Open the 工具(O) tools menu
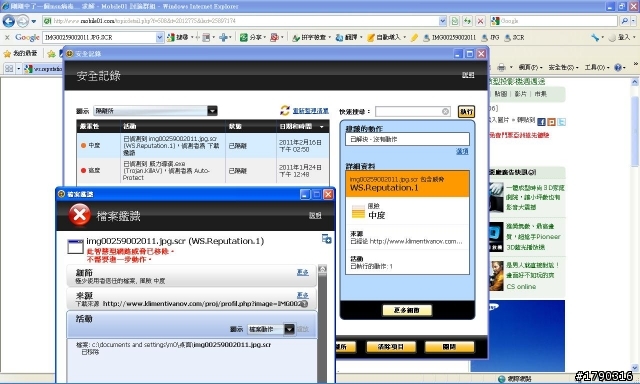This screenshot has width=640, height=384. 596,67
